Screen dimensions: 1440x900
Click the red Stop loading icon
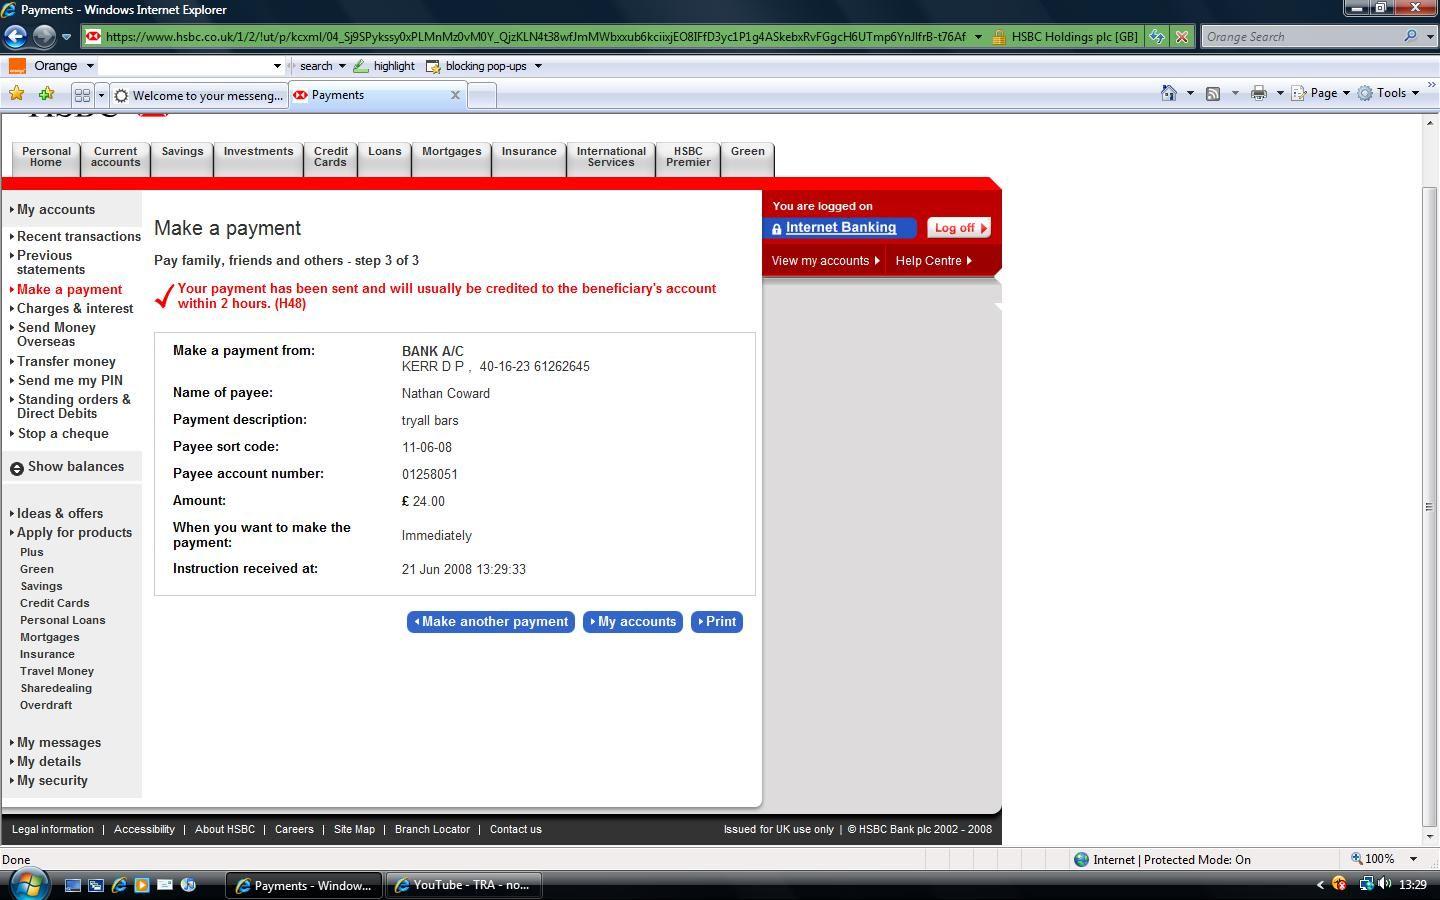click(1181, 36)
